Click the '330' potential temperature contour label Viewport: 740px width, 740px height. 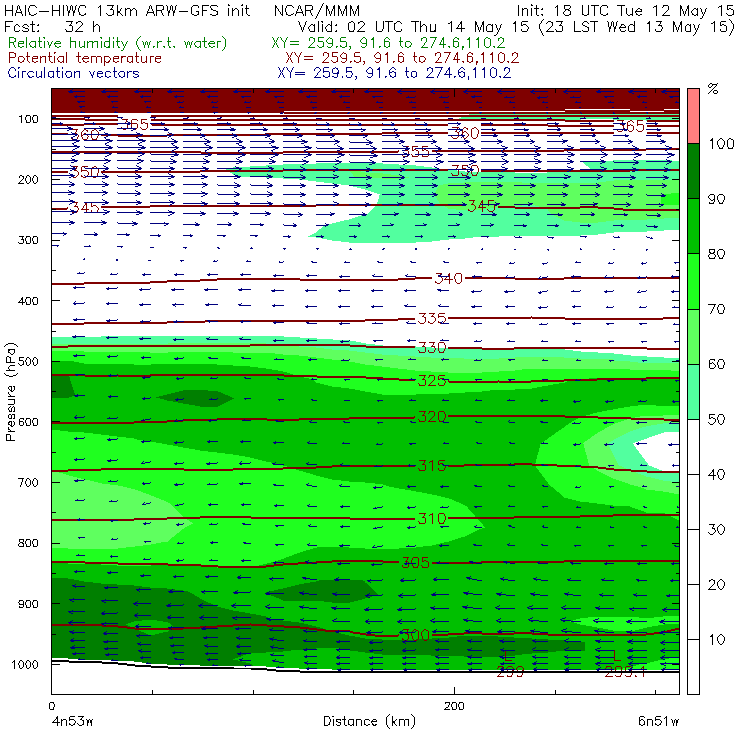[432, 348]
